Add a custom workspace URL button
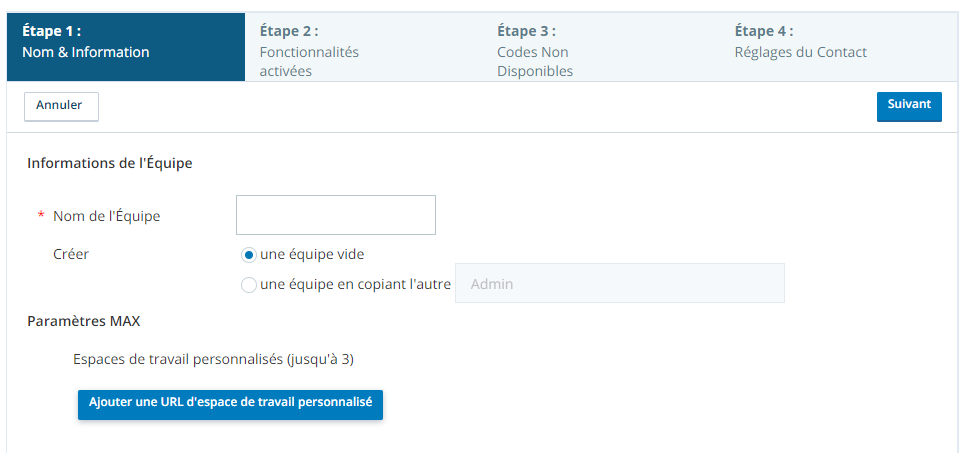 coord(230,404)
